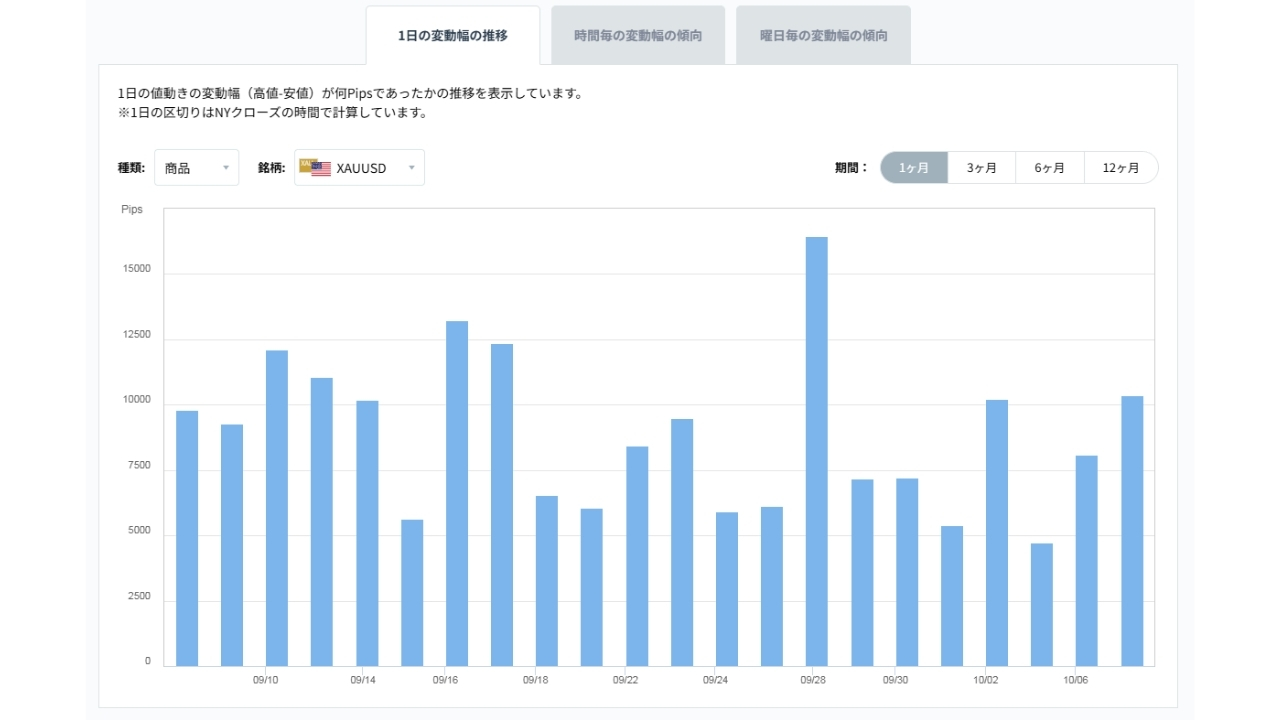Select the 09/10 date label

click(265, 680)
